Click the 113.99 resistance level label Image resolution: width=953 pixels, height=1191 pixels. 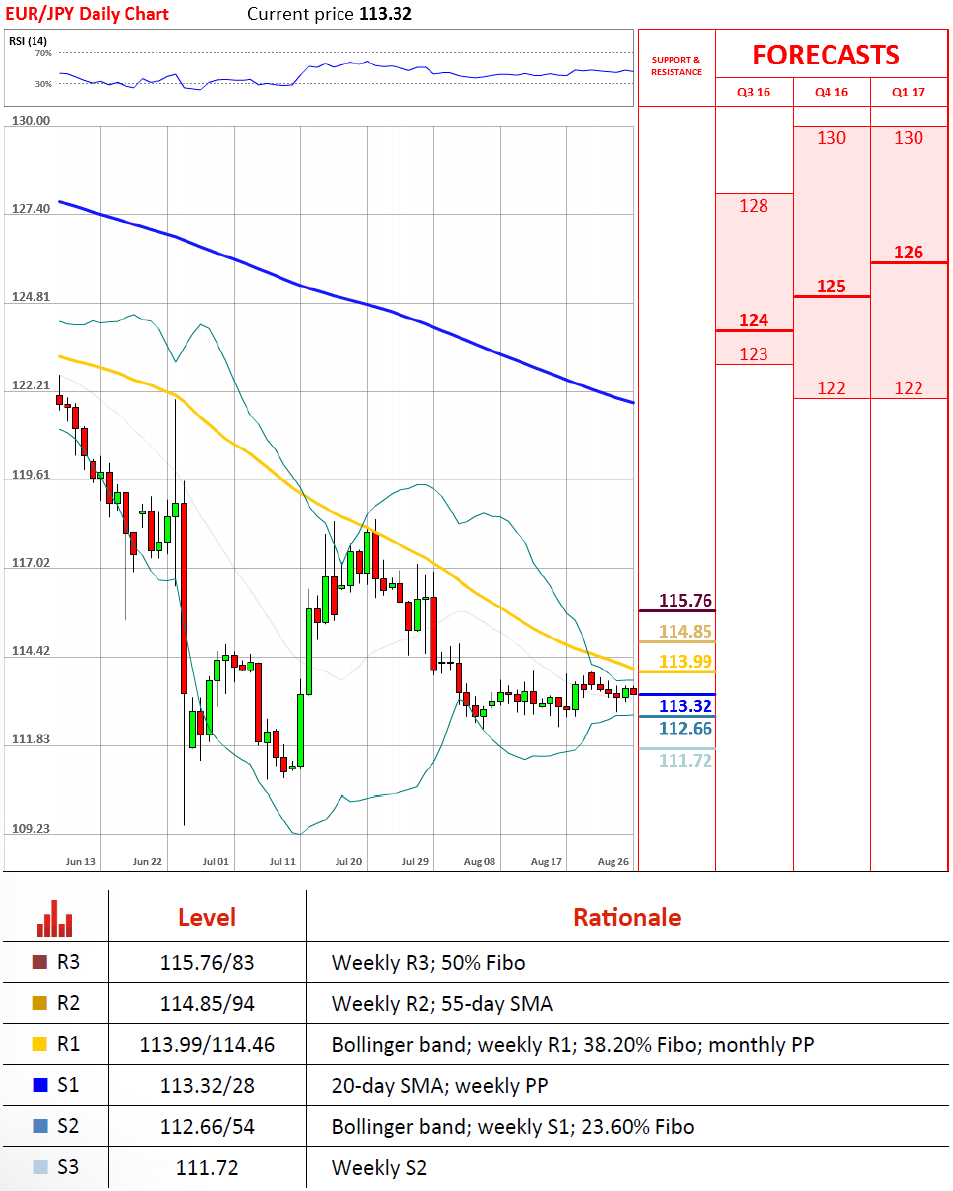click(685, 662)
